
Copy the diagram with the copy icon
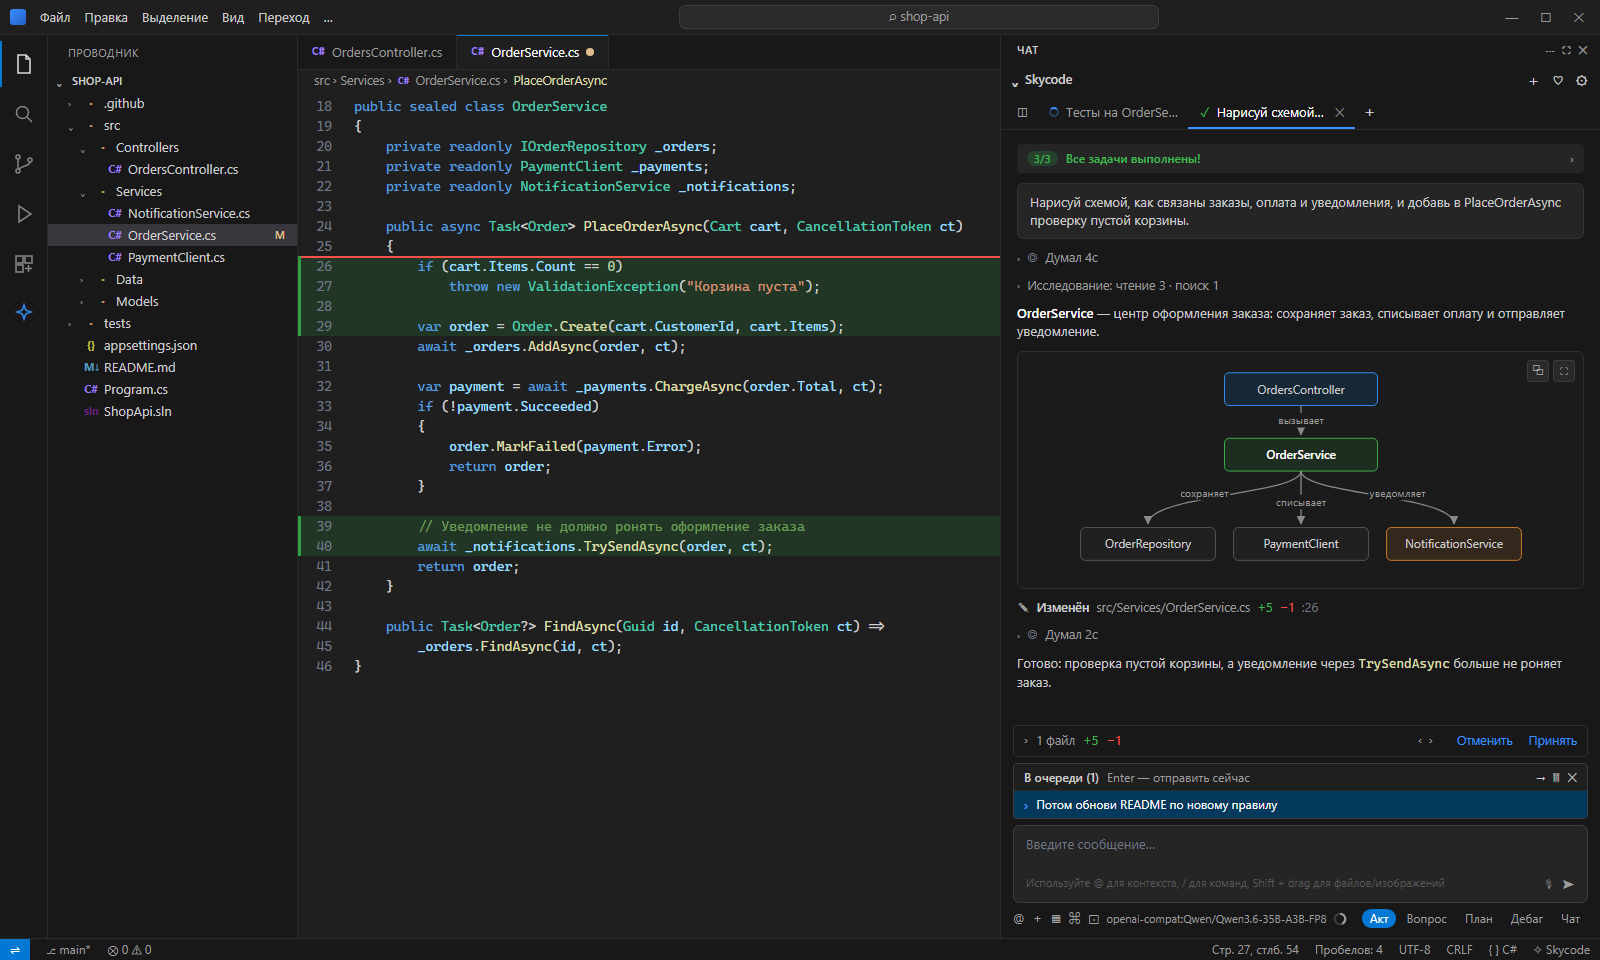coord(1538,370)
